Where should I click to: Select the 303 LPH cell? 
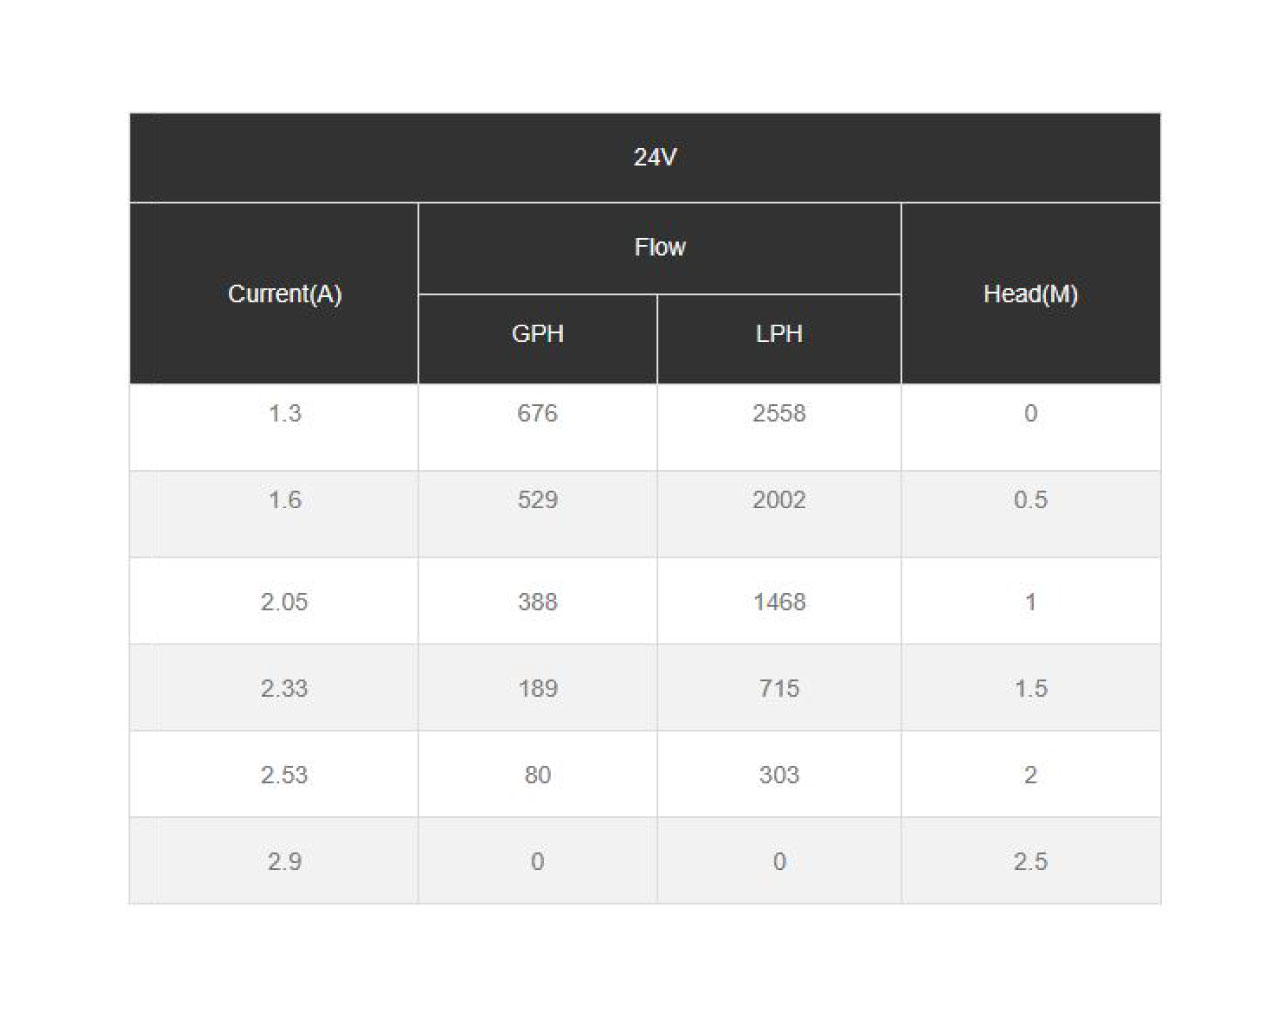[779, 774]
